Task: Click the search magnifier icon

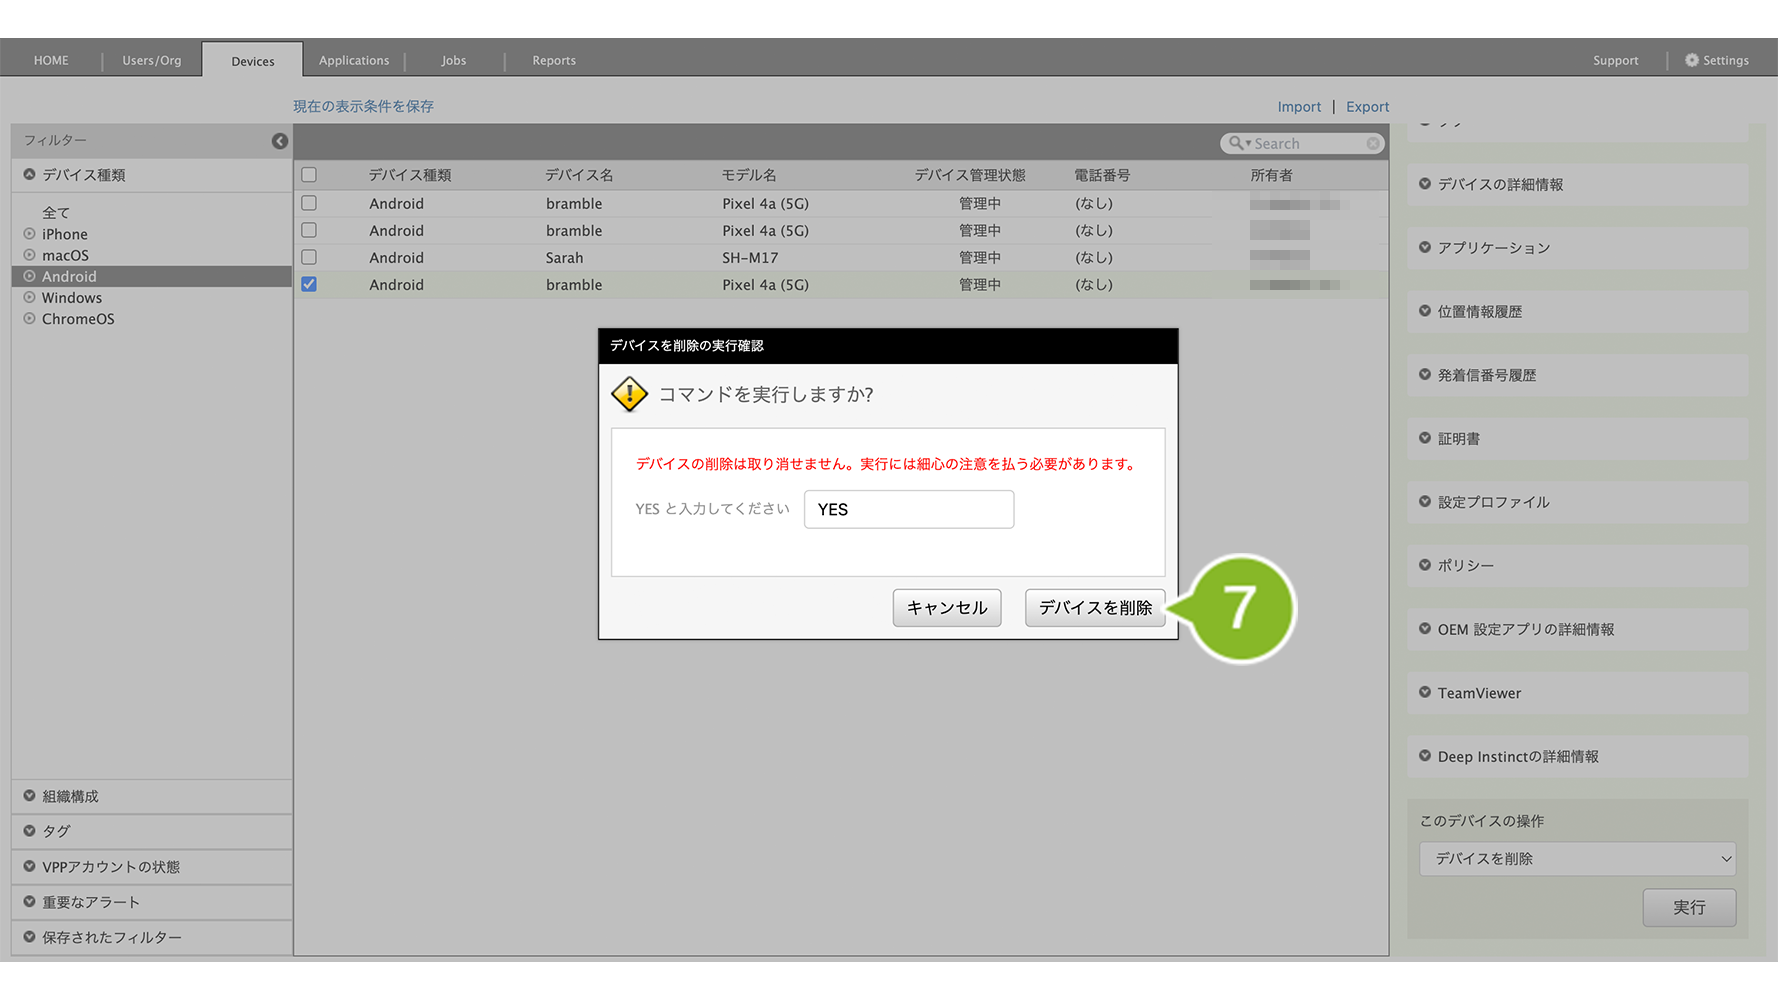Action: coord(1237,143)
